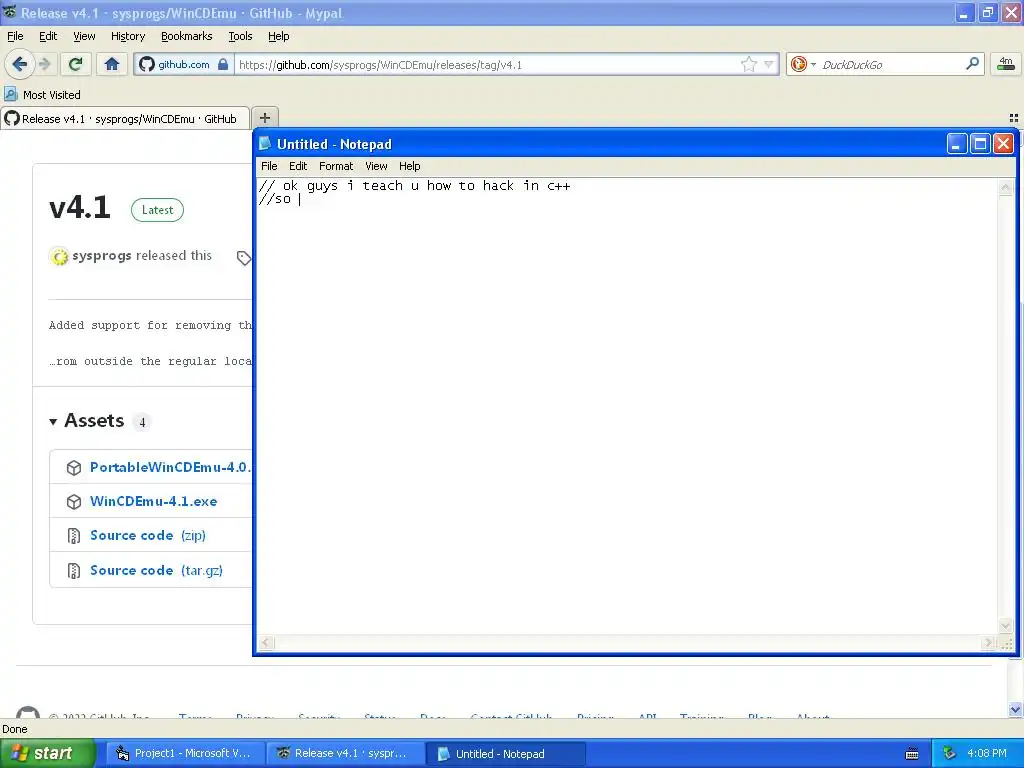The image size is (1024, 768).
Task: Click the address bar URL field
Action: tap(487, 64)
